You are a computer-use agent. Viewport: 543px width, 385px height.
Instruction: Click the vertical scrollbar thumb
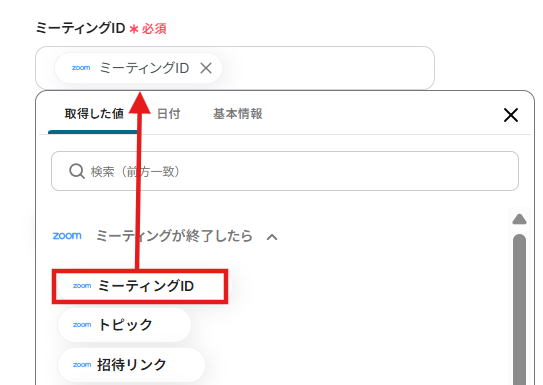coord(519,309)
